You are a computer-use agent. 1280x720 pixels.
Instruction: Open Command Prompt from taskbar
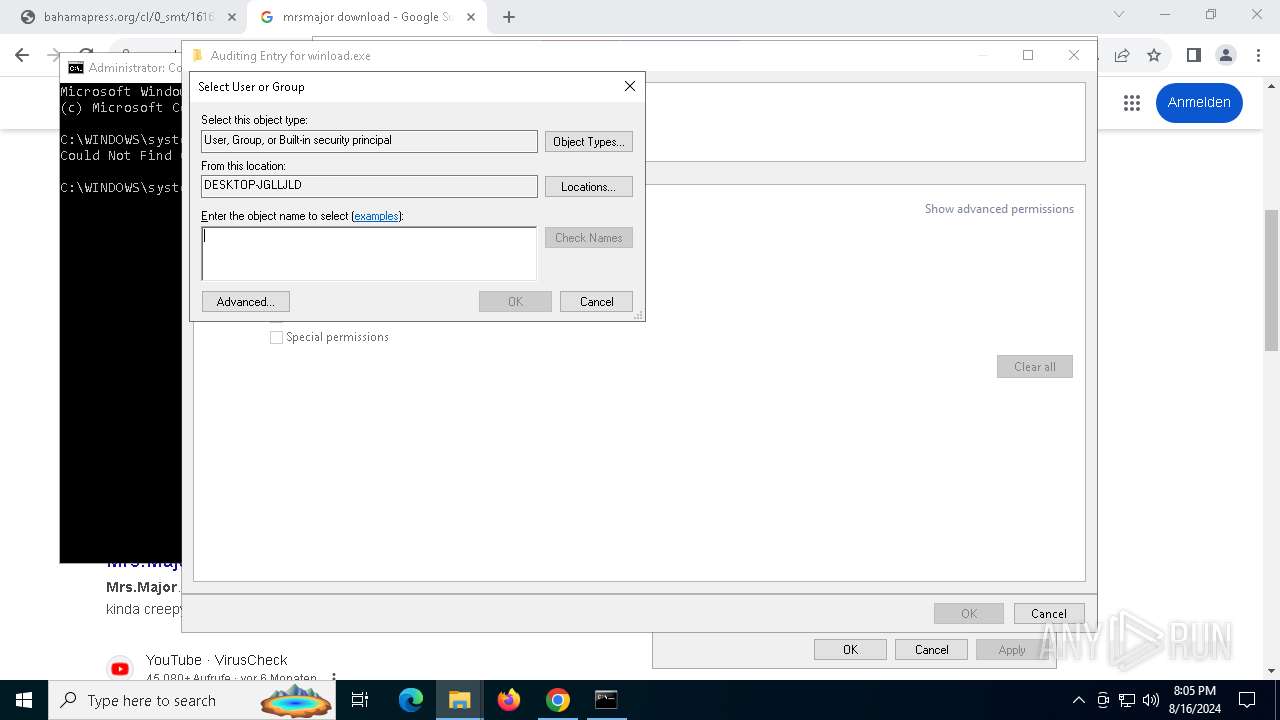click(x=606, y=700)
